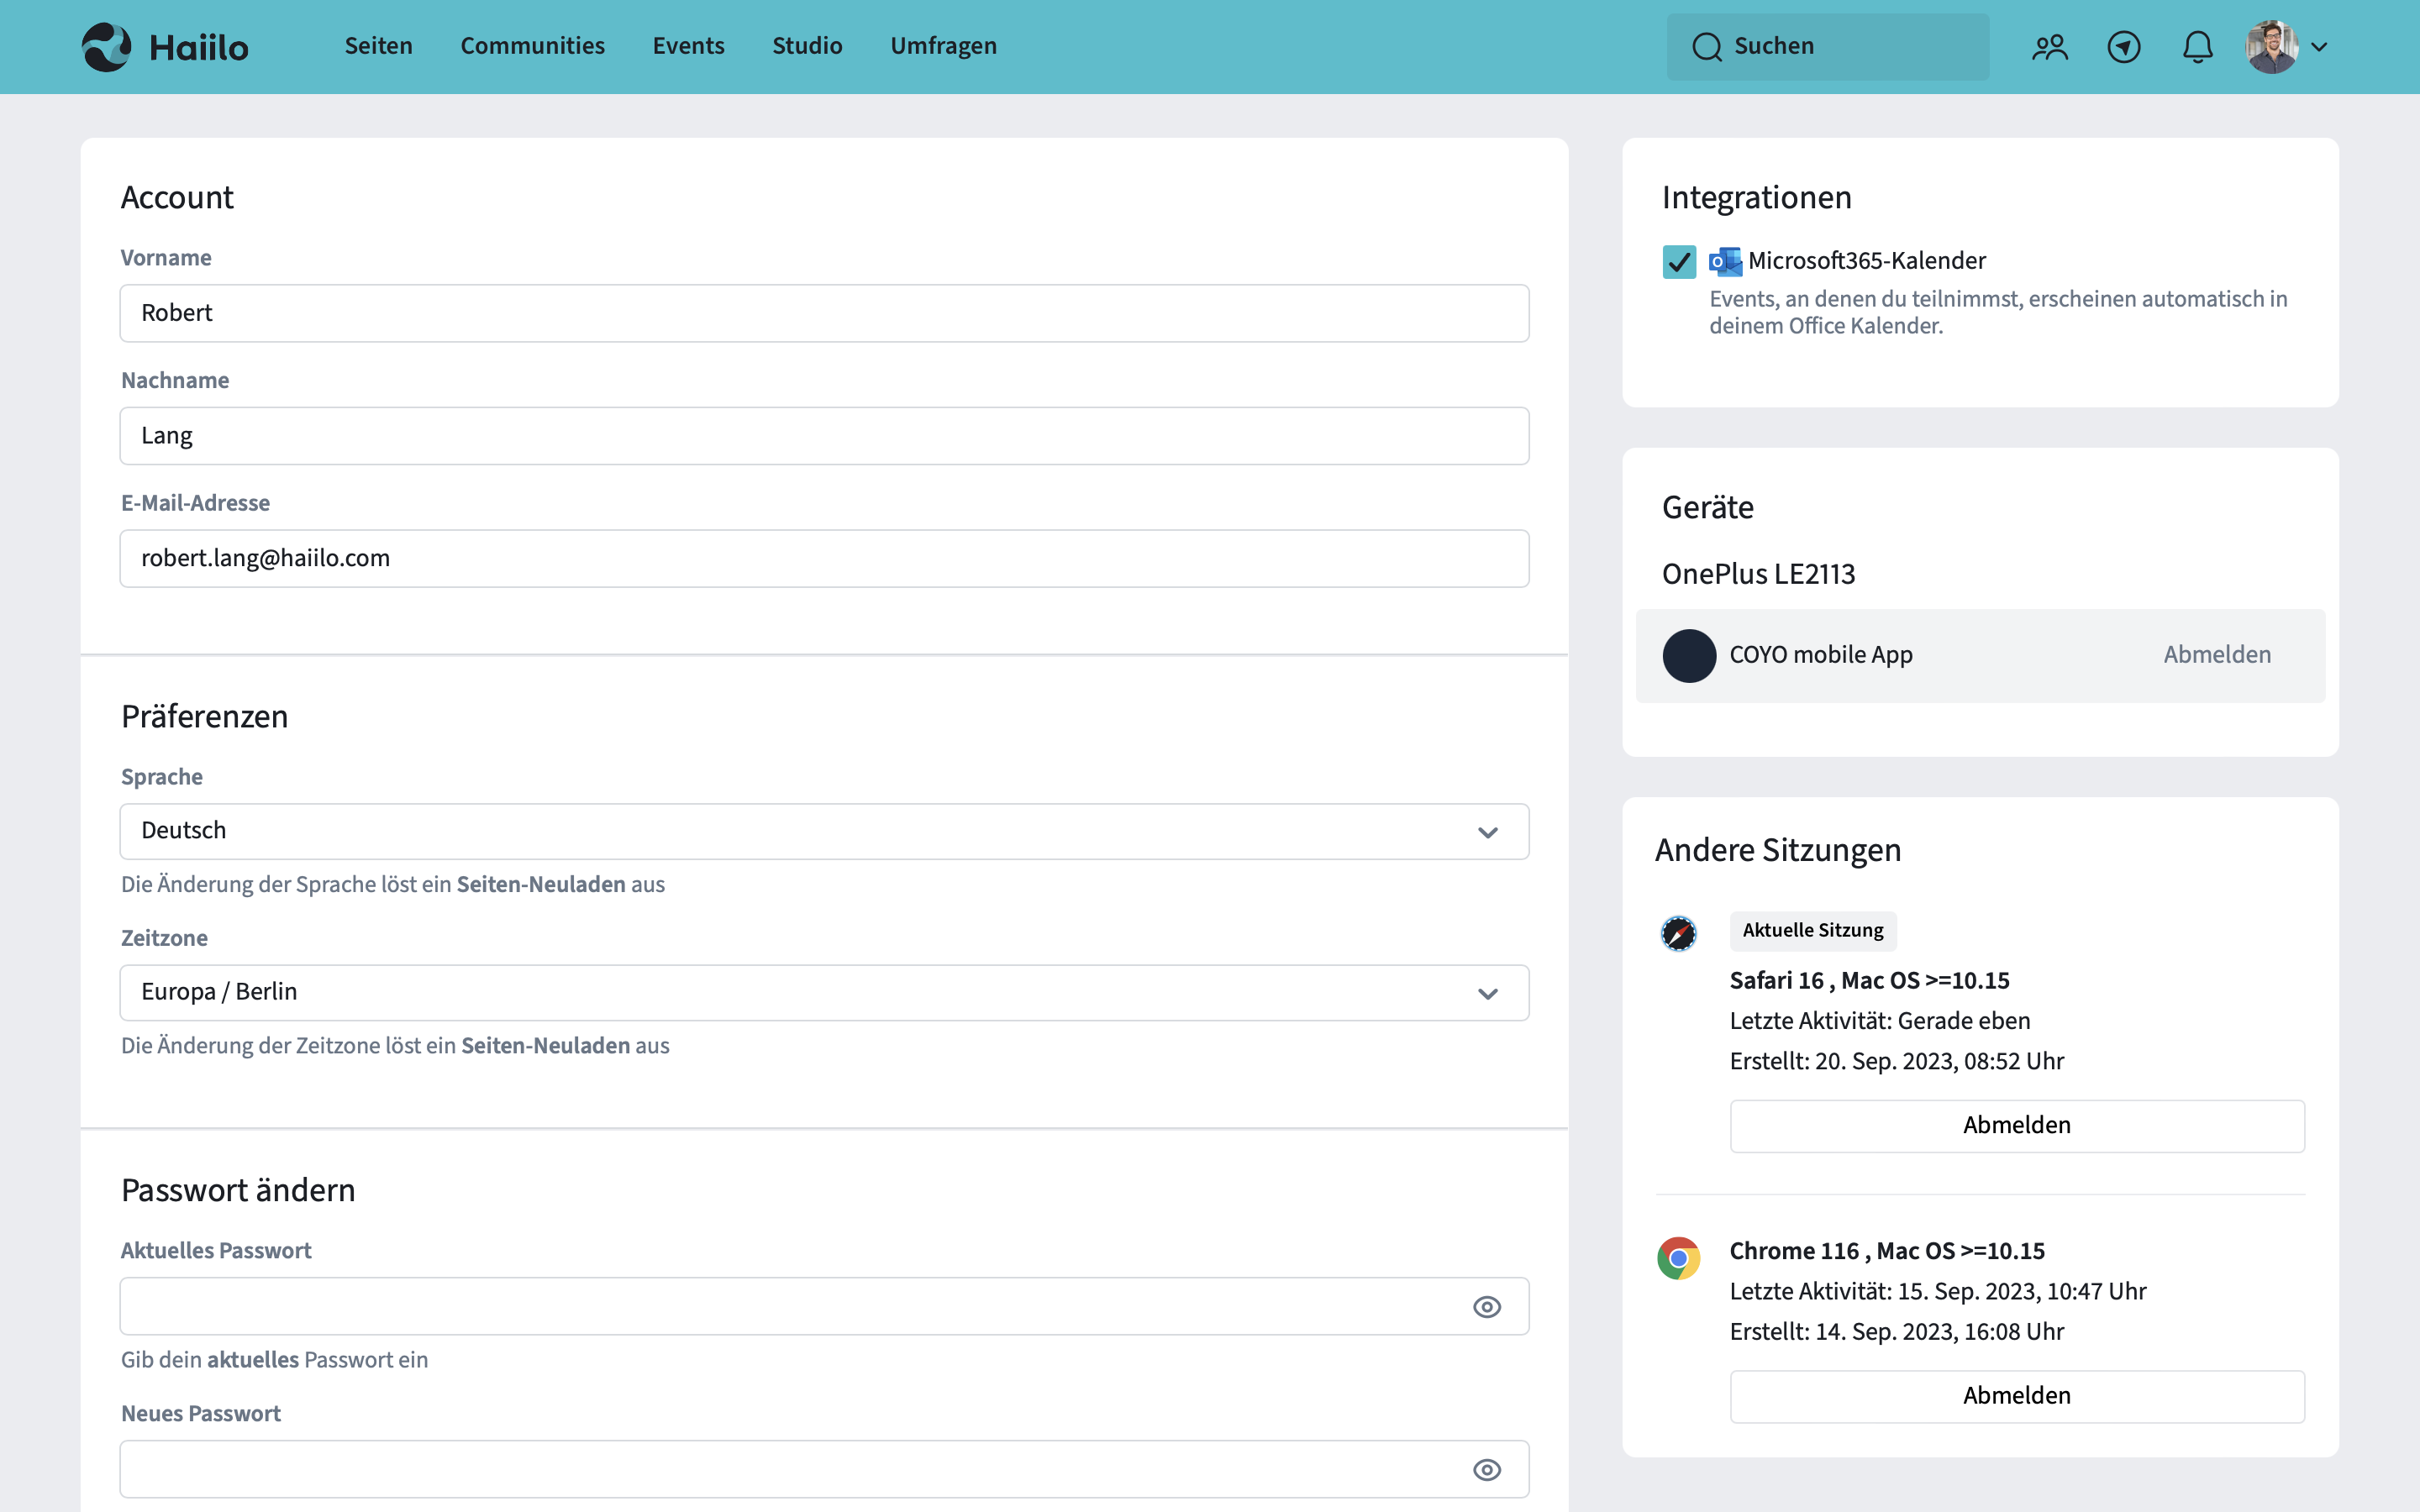Show the current password via eye icon
This screenshot has height=1512, width=2420.
[1487, 1307]
